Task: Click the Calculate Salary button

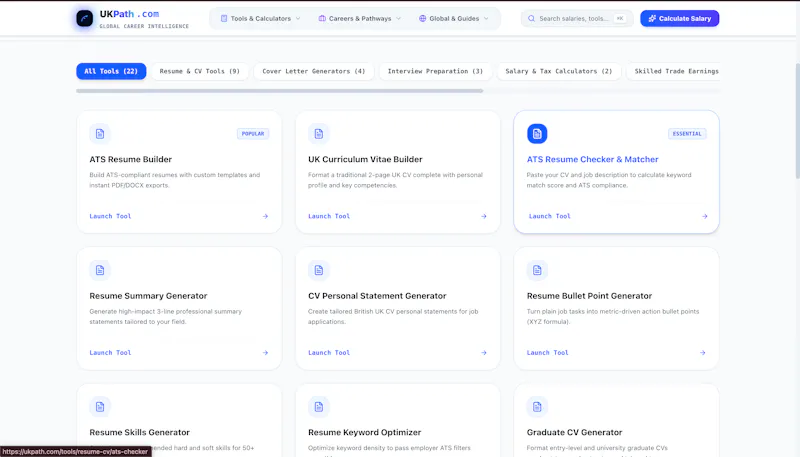Action: pos(680,18)
